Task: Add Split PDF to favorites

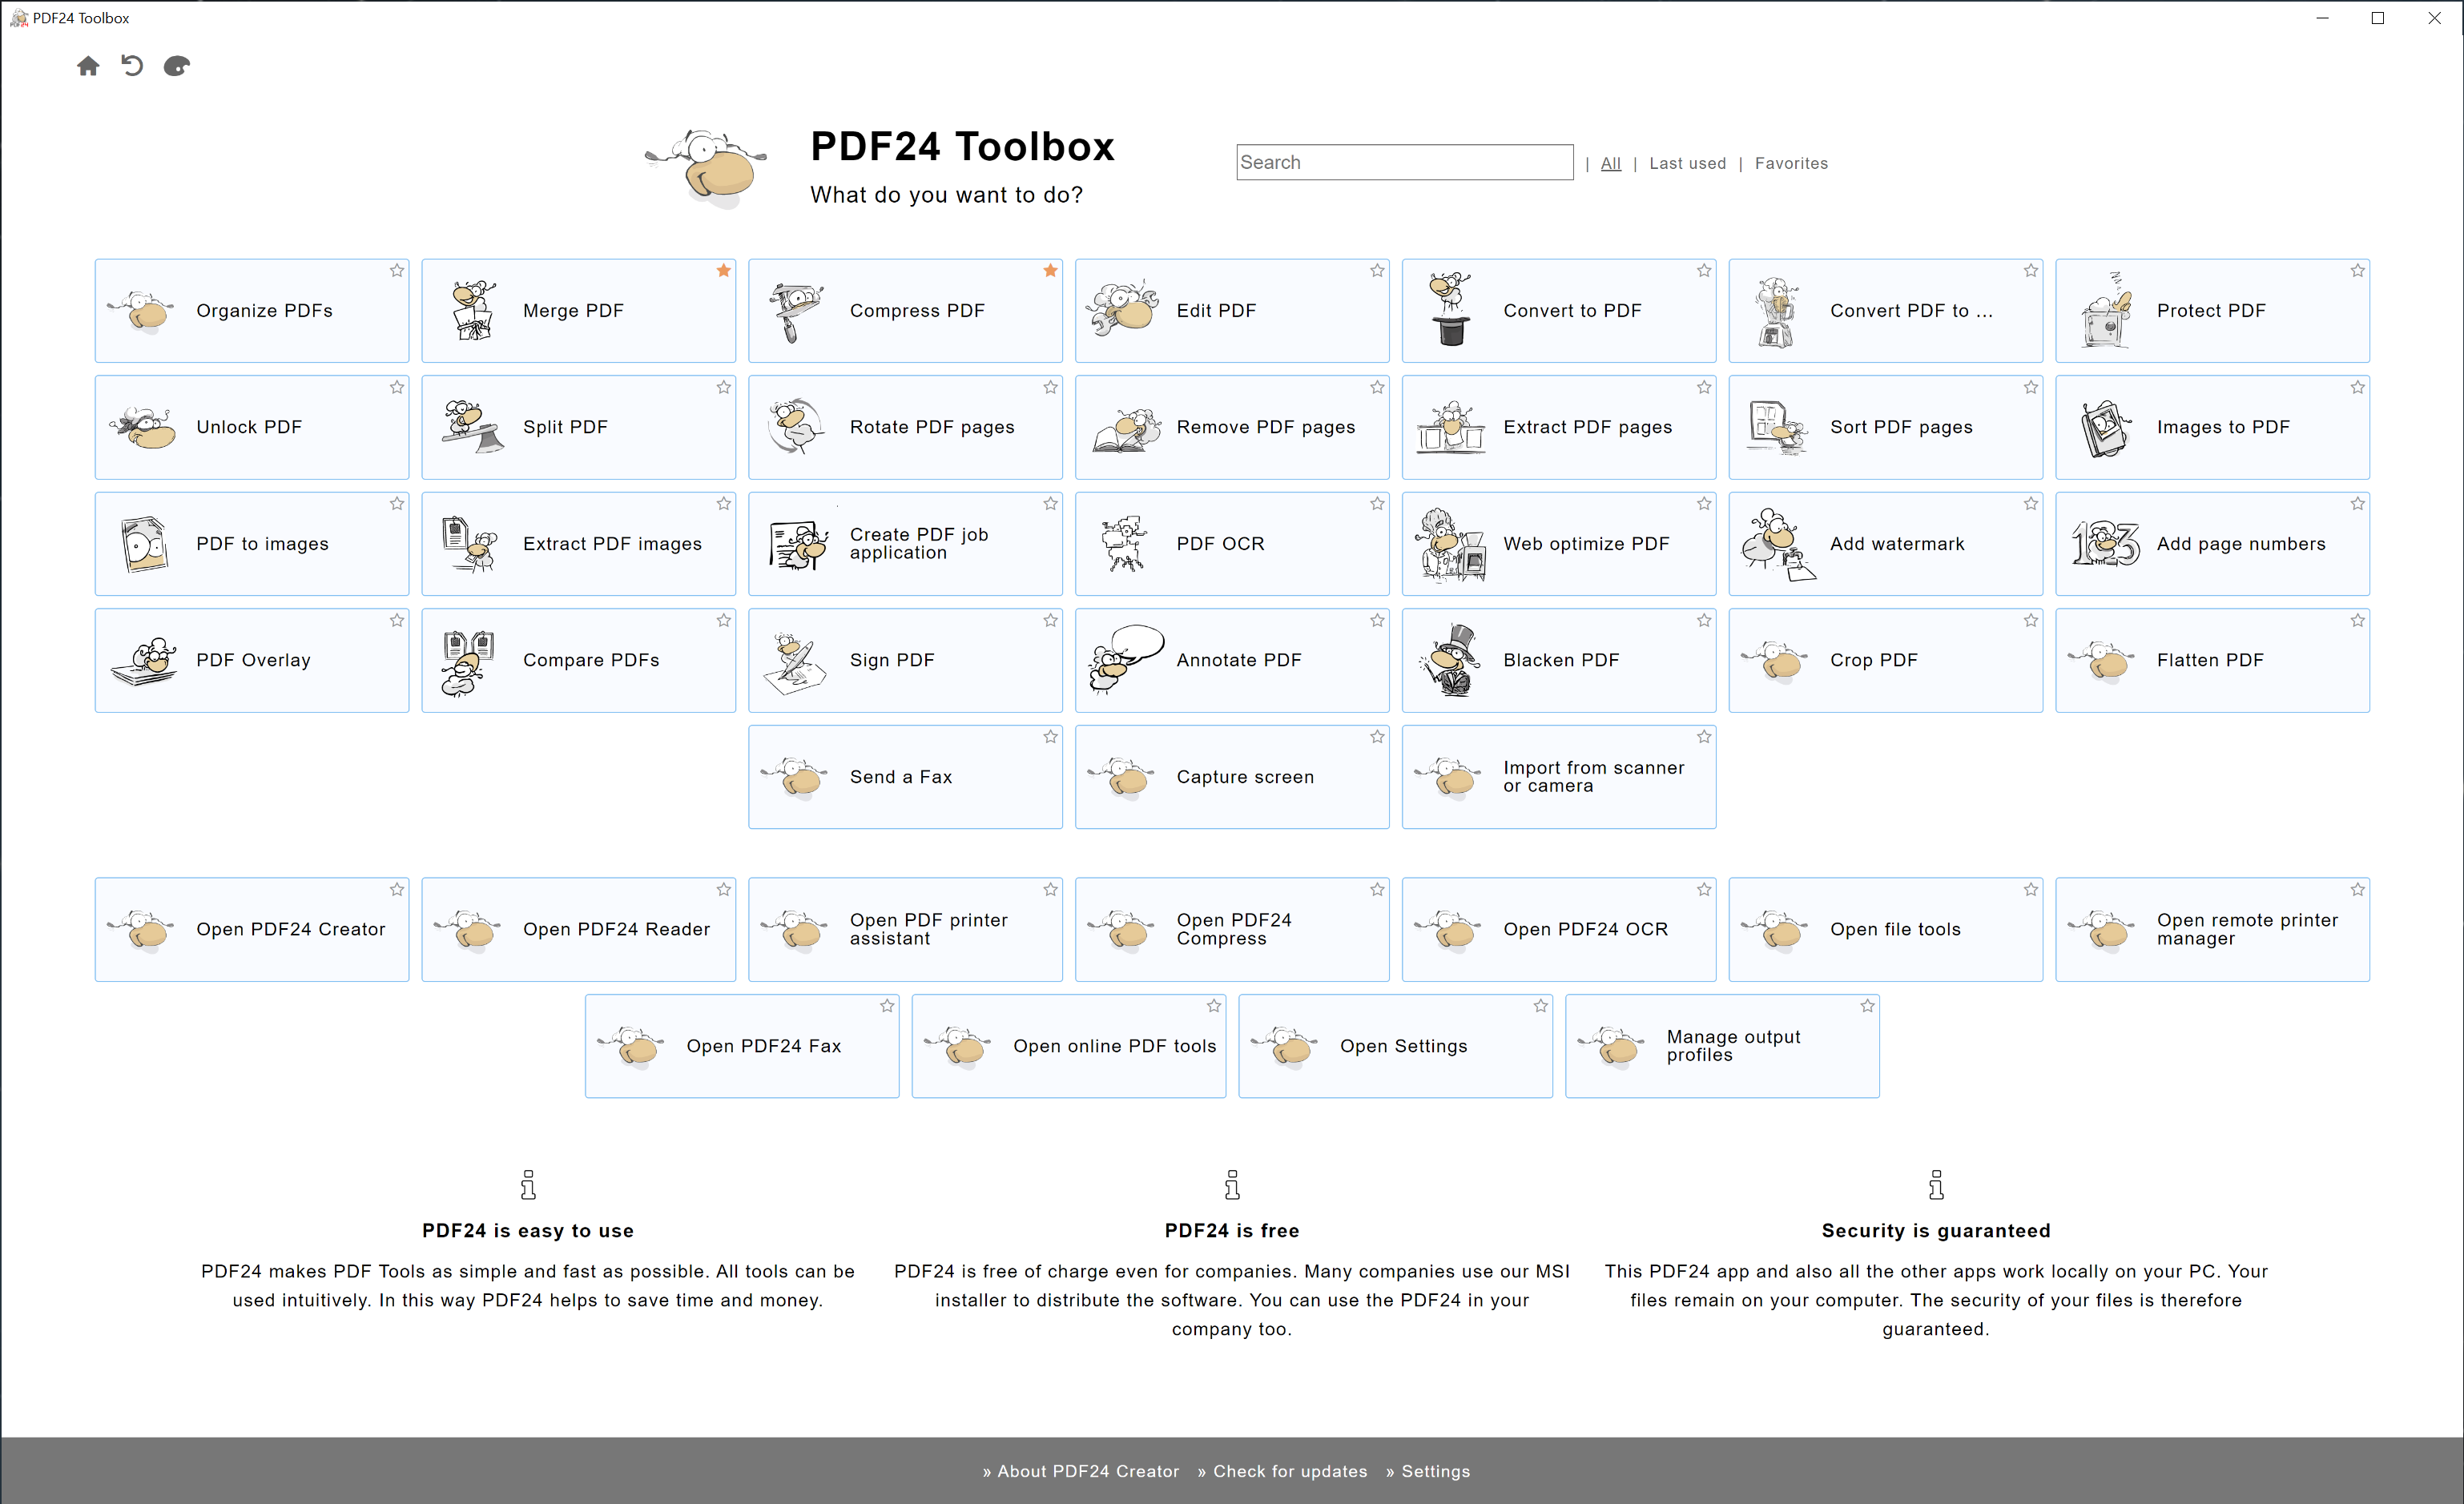Action: [x=723, y=388]
